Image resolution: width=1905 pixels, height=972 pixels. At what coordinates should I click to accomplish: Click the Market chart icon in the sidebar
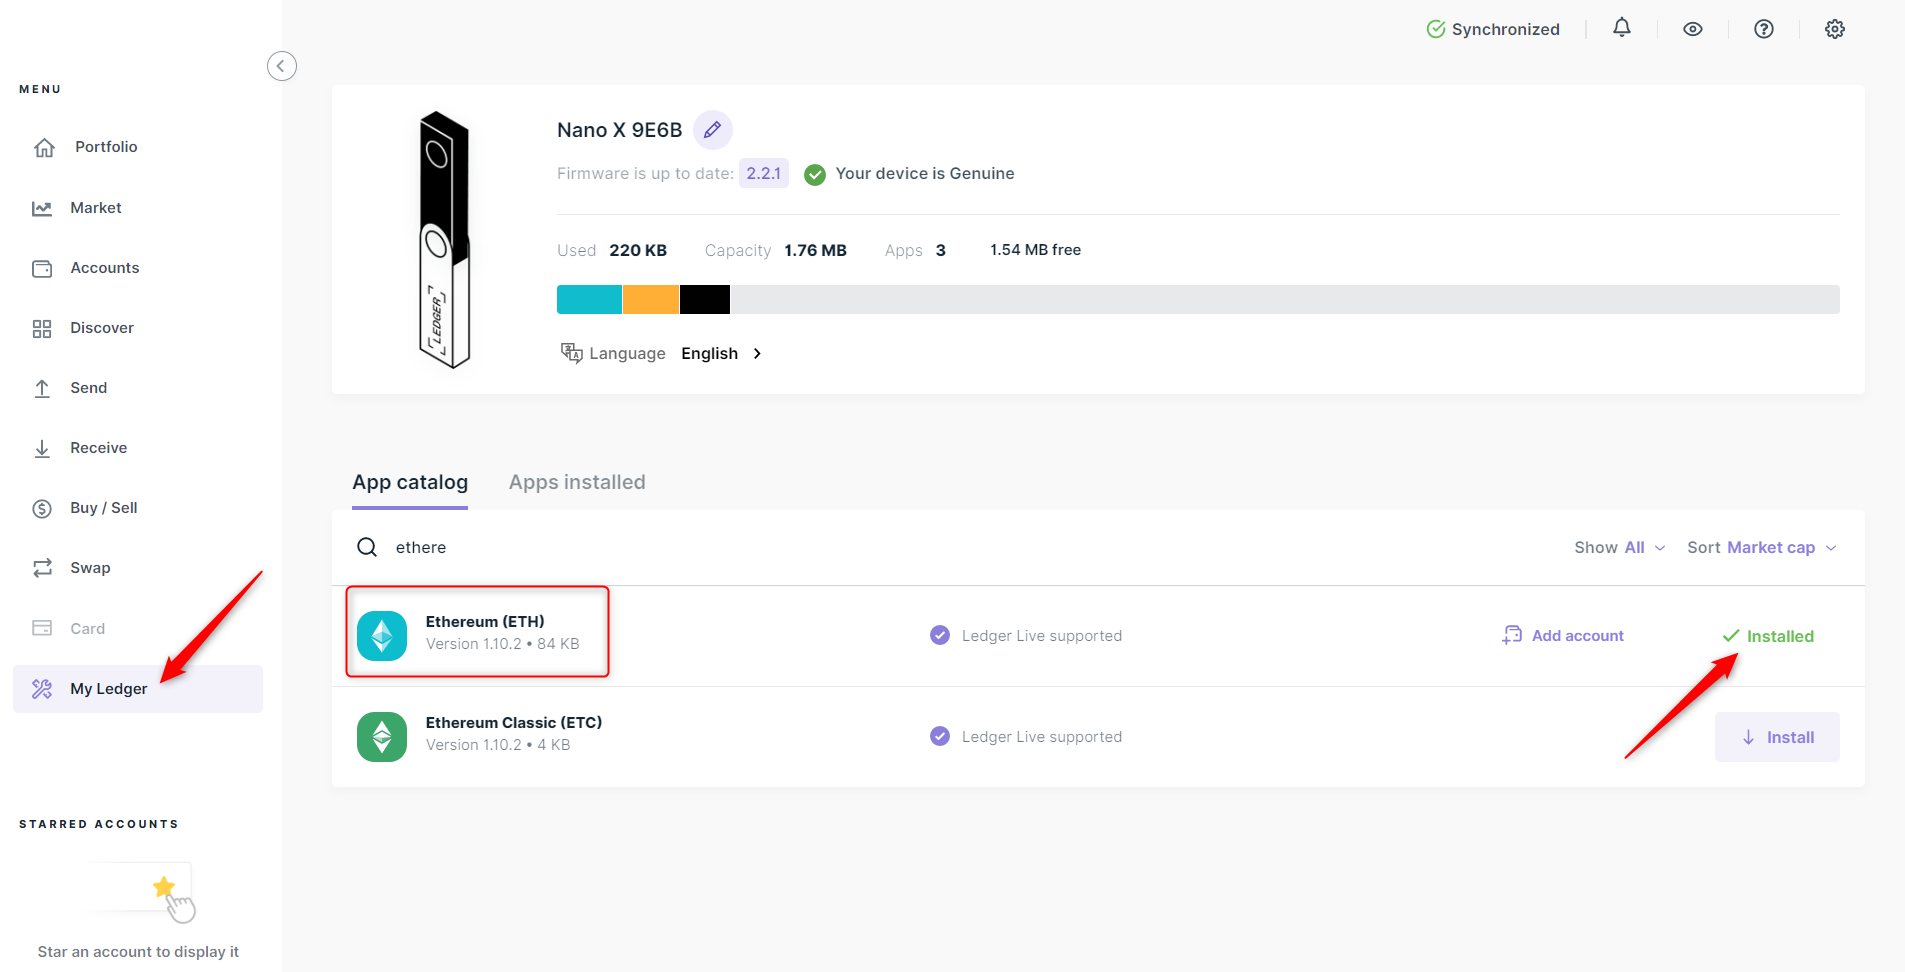coord(42,208)
